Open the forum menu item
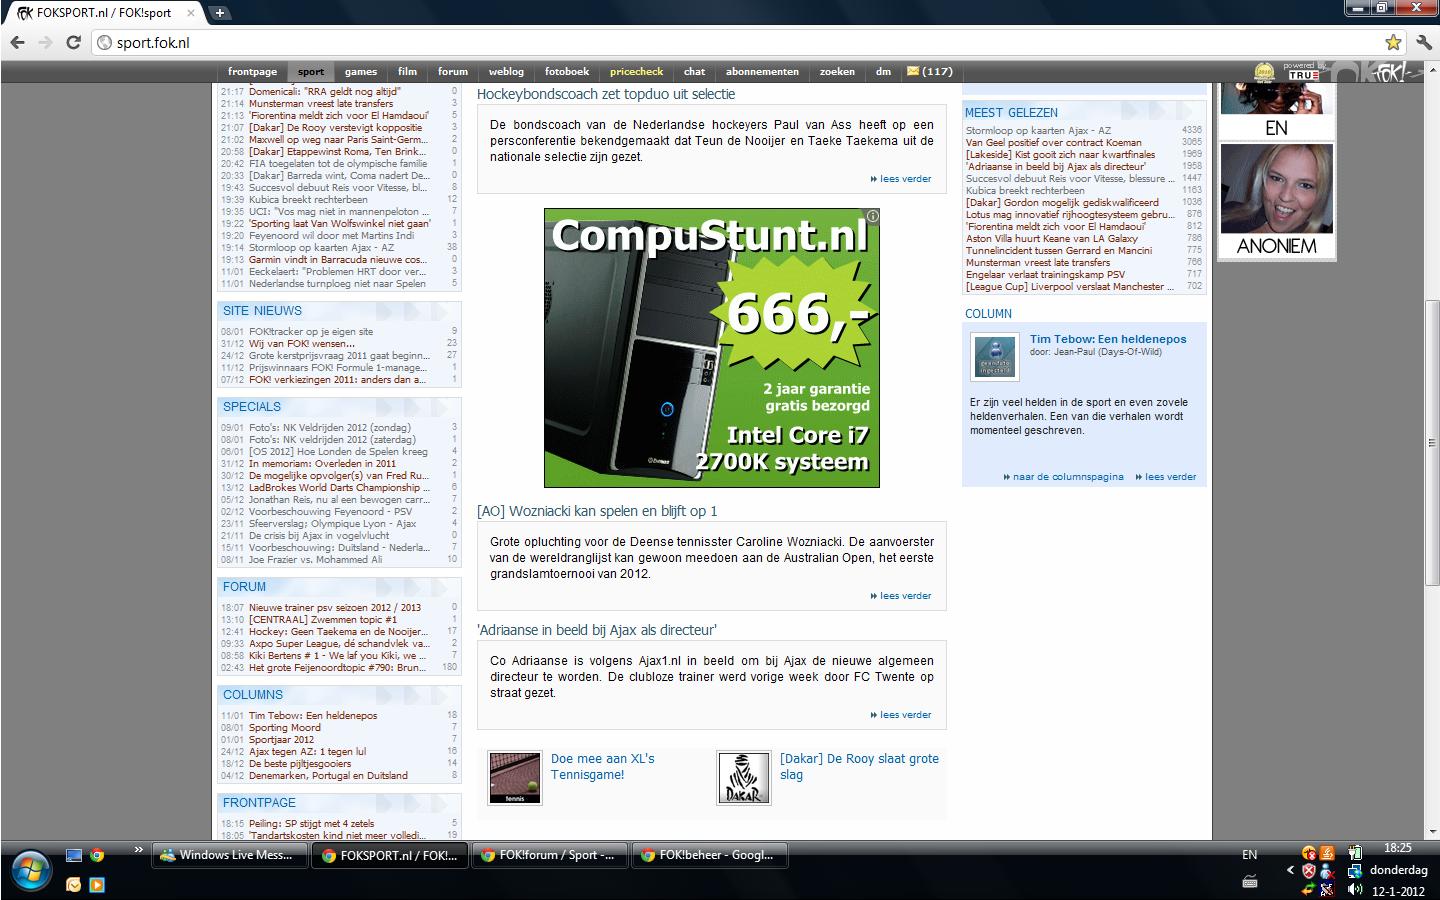1440x900 pixels. (453, 71)
